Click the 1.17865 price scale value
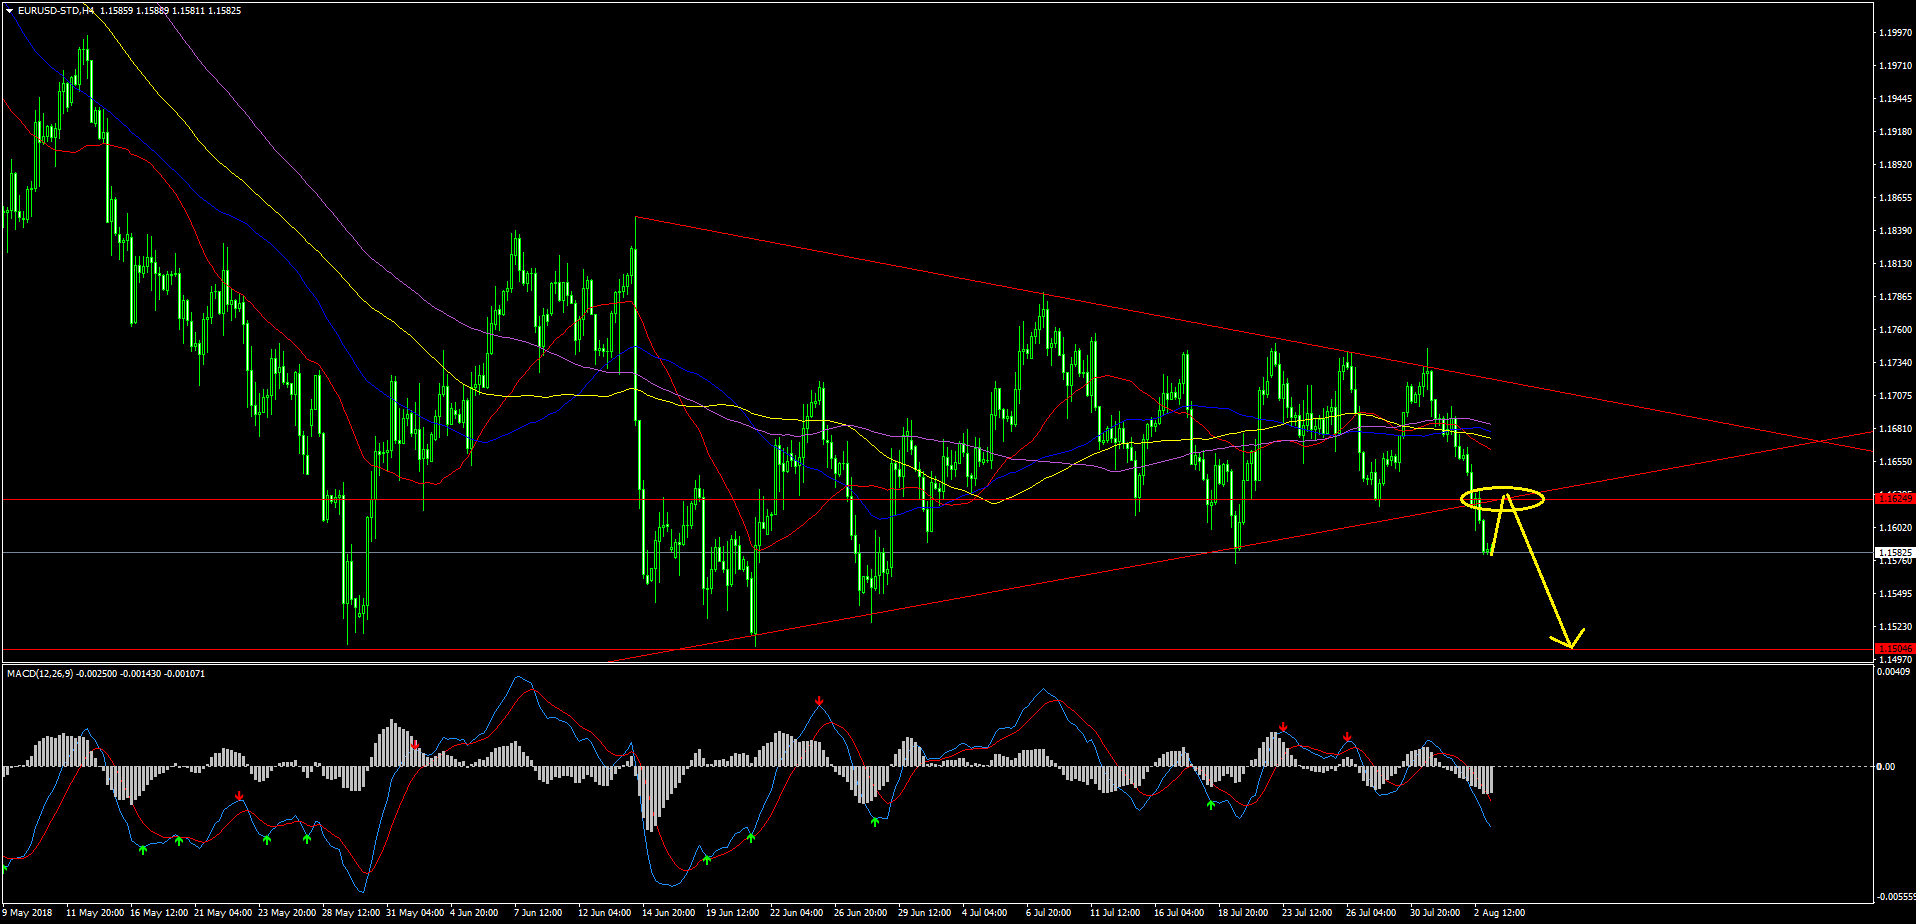 click(x=1896, y=297)
